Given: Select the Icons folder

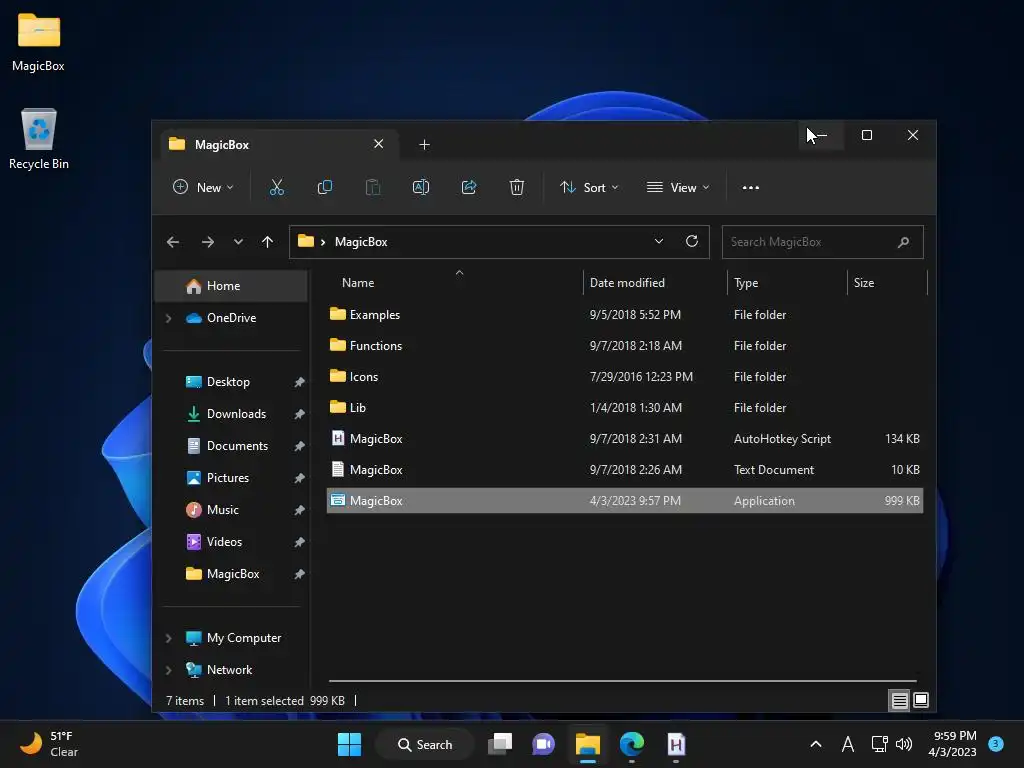Looking at the screenshot, I should [624, 377].
